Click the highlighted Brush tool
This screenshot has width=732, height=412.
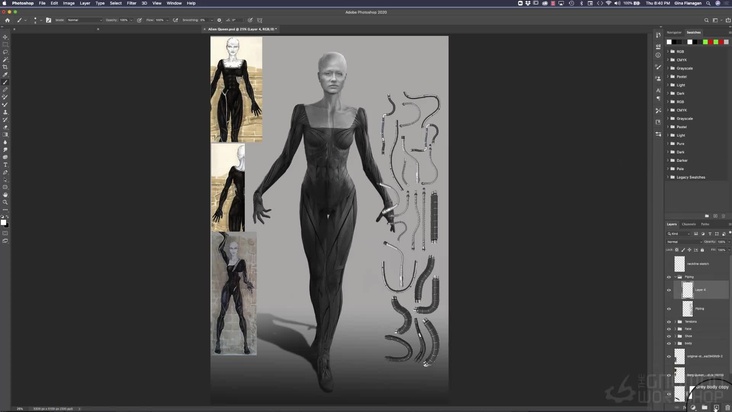tap(5, 82)
